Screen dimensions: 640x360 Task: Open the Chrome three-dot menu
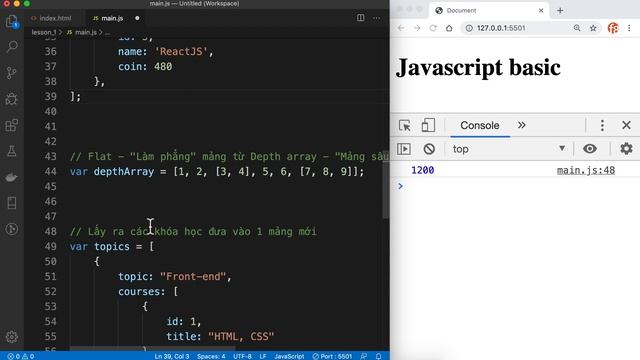click(x=629, y=28)
